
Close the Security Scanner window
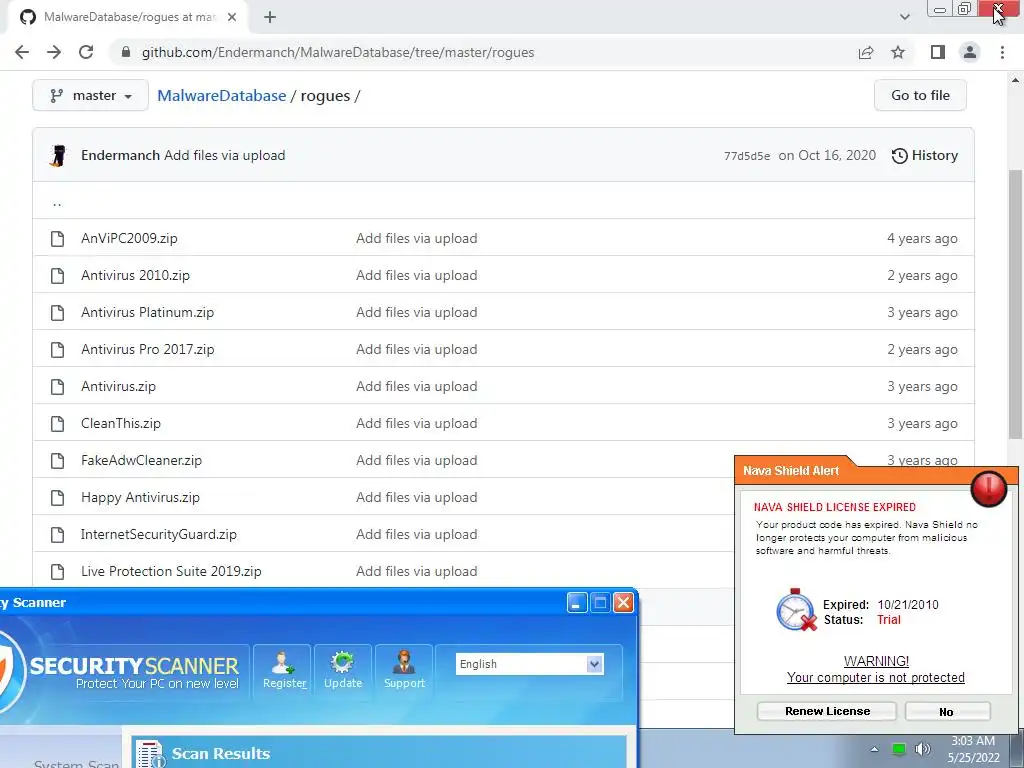624,603
